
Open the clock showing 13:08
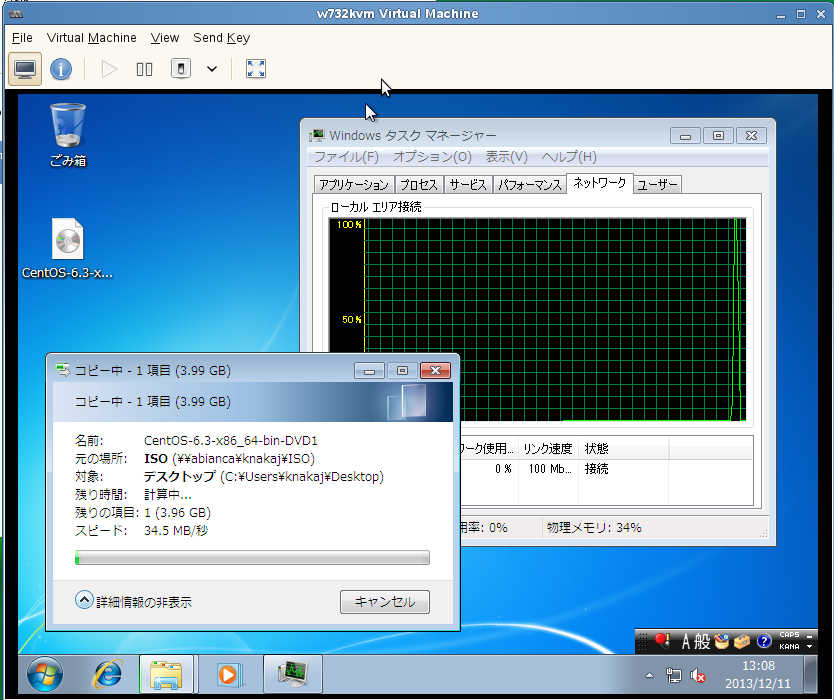758,674
